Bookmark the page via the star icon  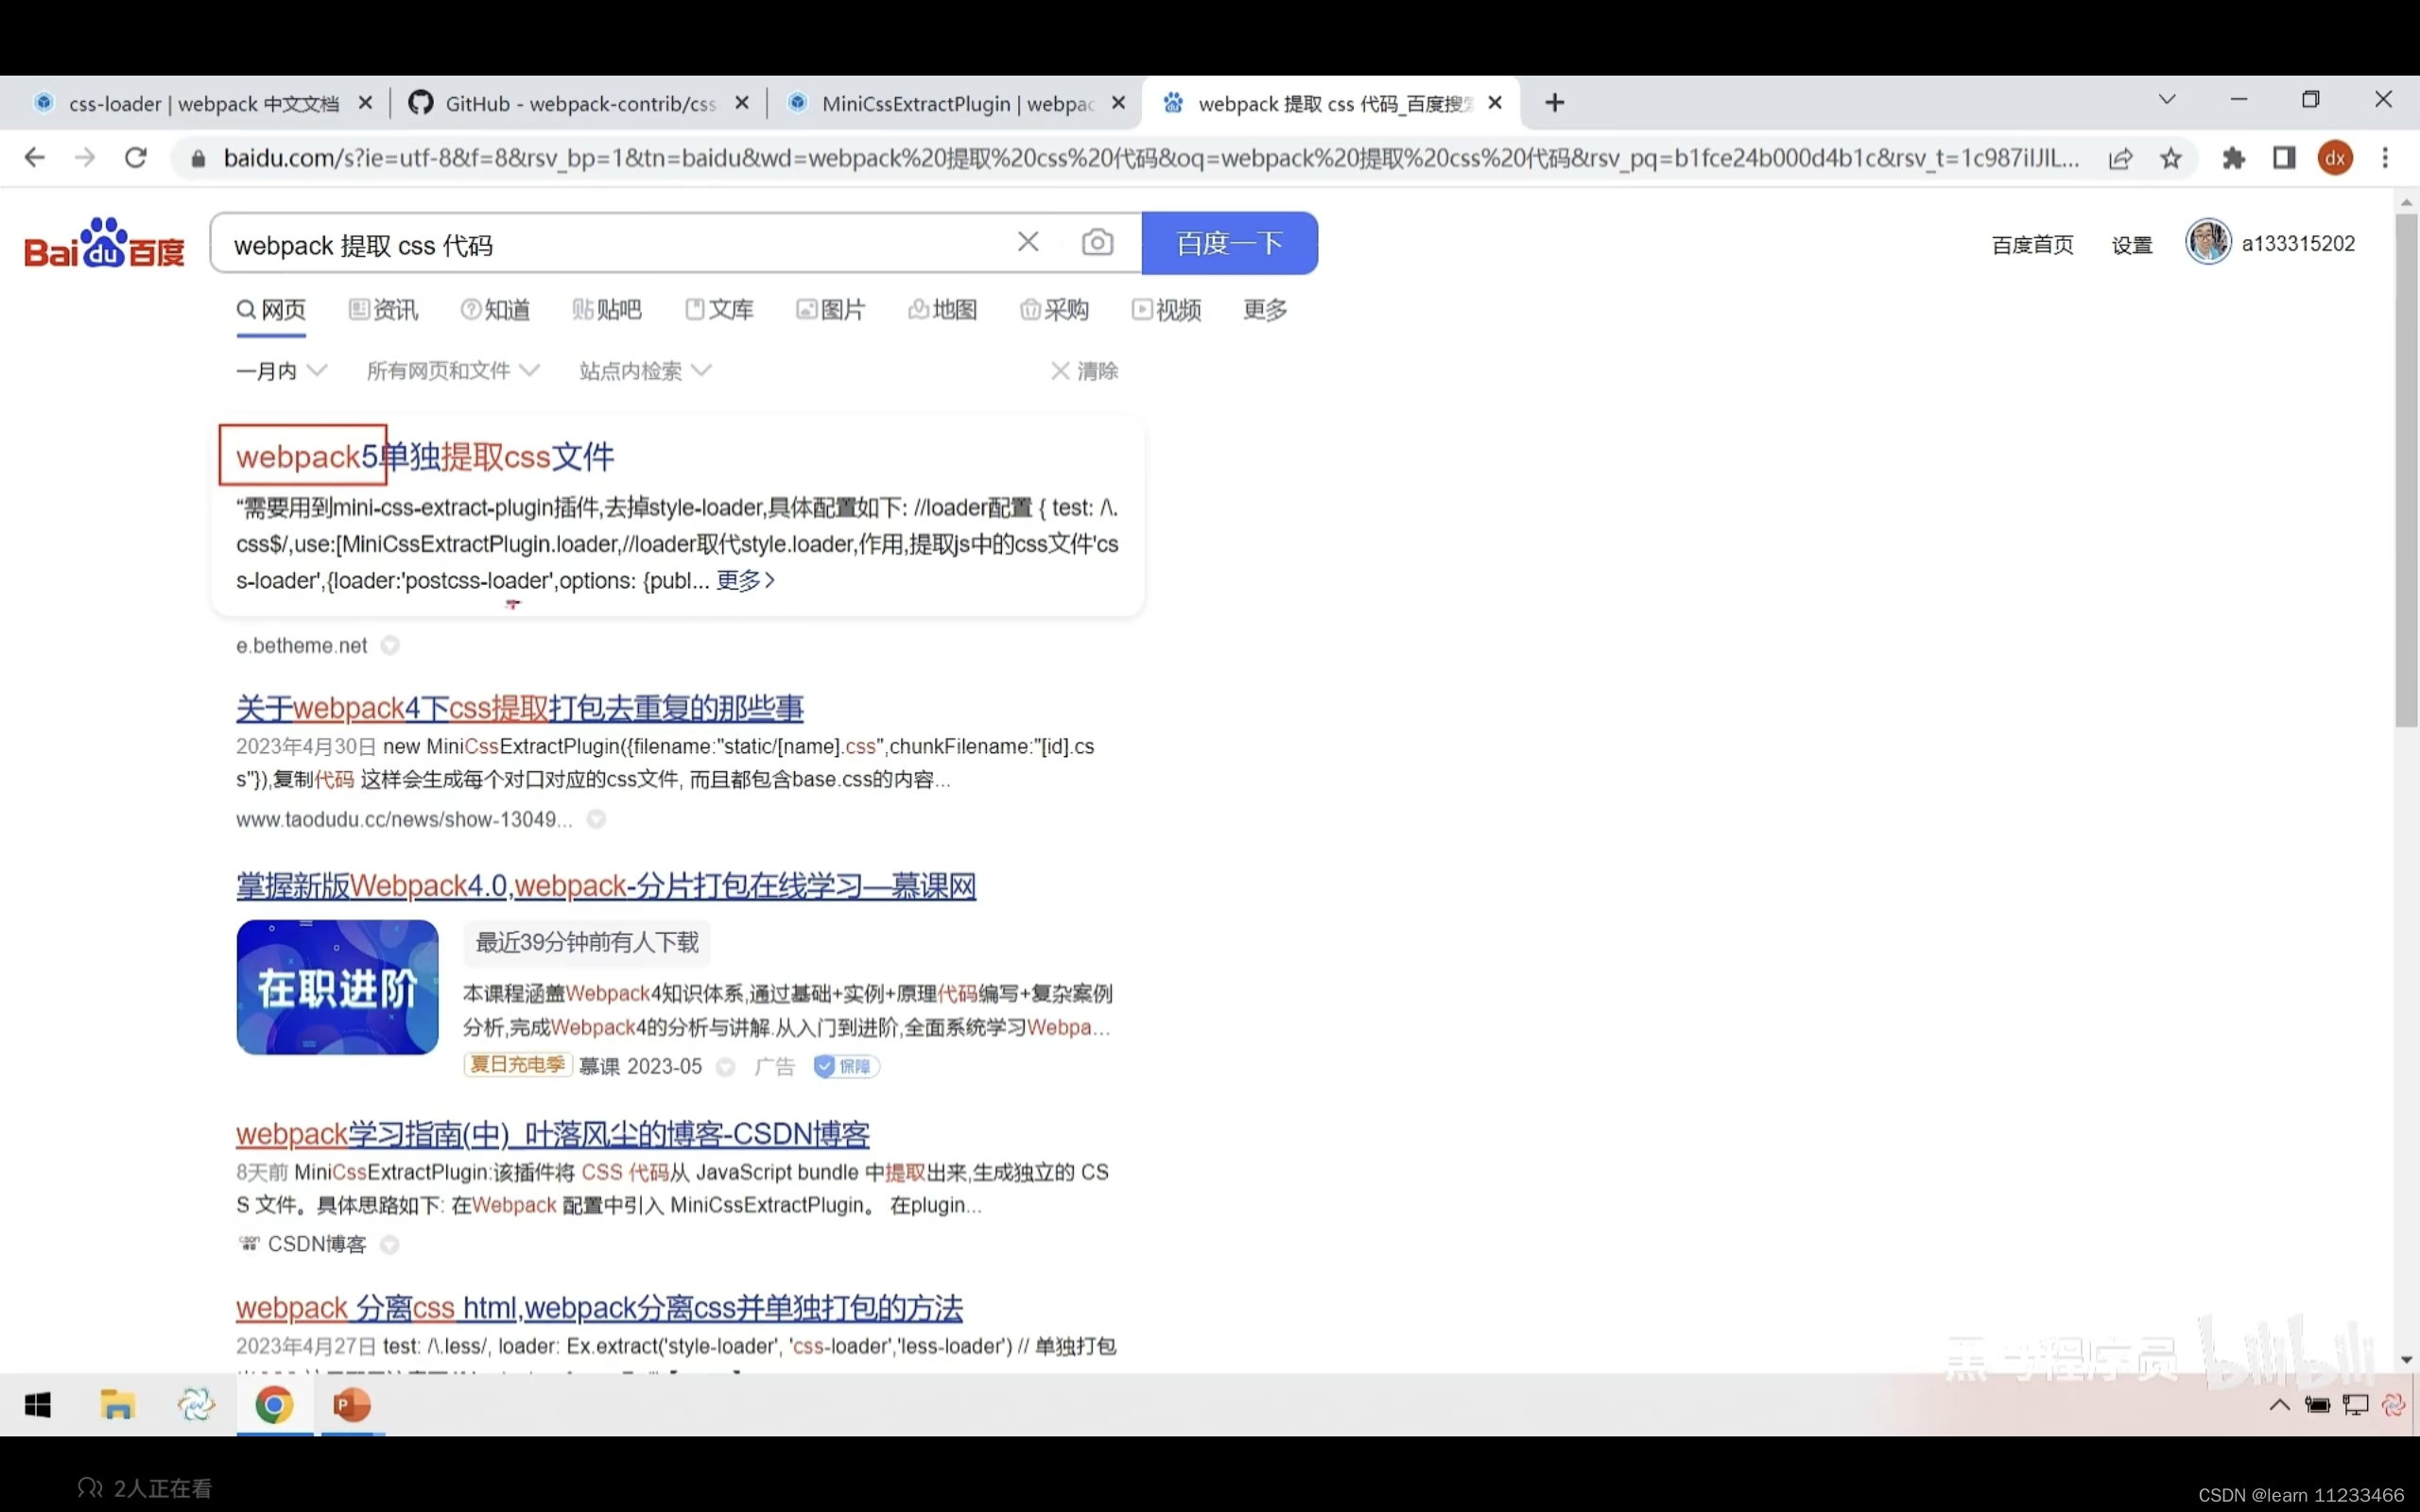[x=2170, y=157]
